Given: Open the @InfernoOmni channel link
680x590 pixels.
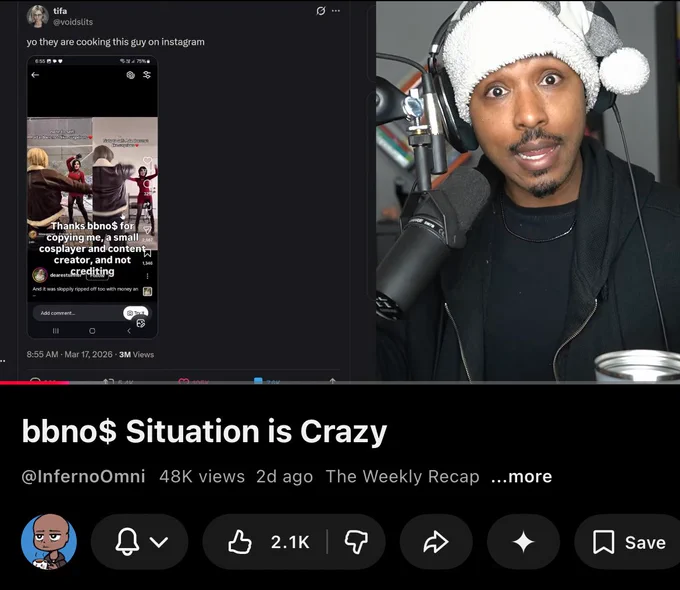Looking at the screenshot, I should pos(83,476).
